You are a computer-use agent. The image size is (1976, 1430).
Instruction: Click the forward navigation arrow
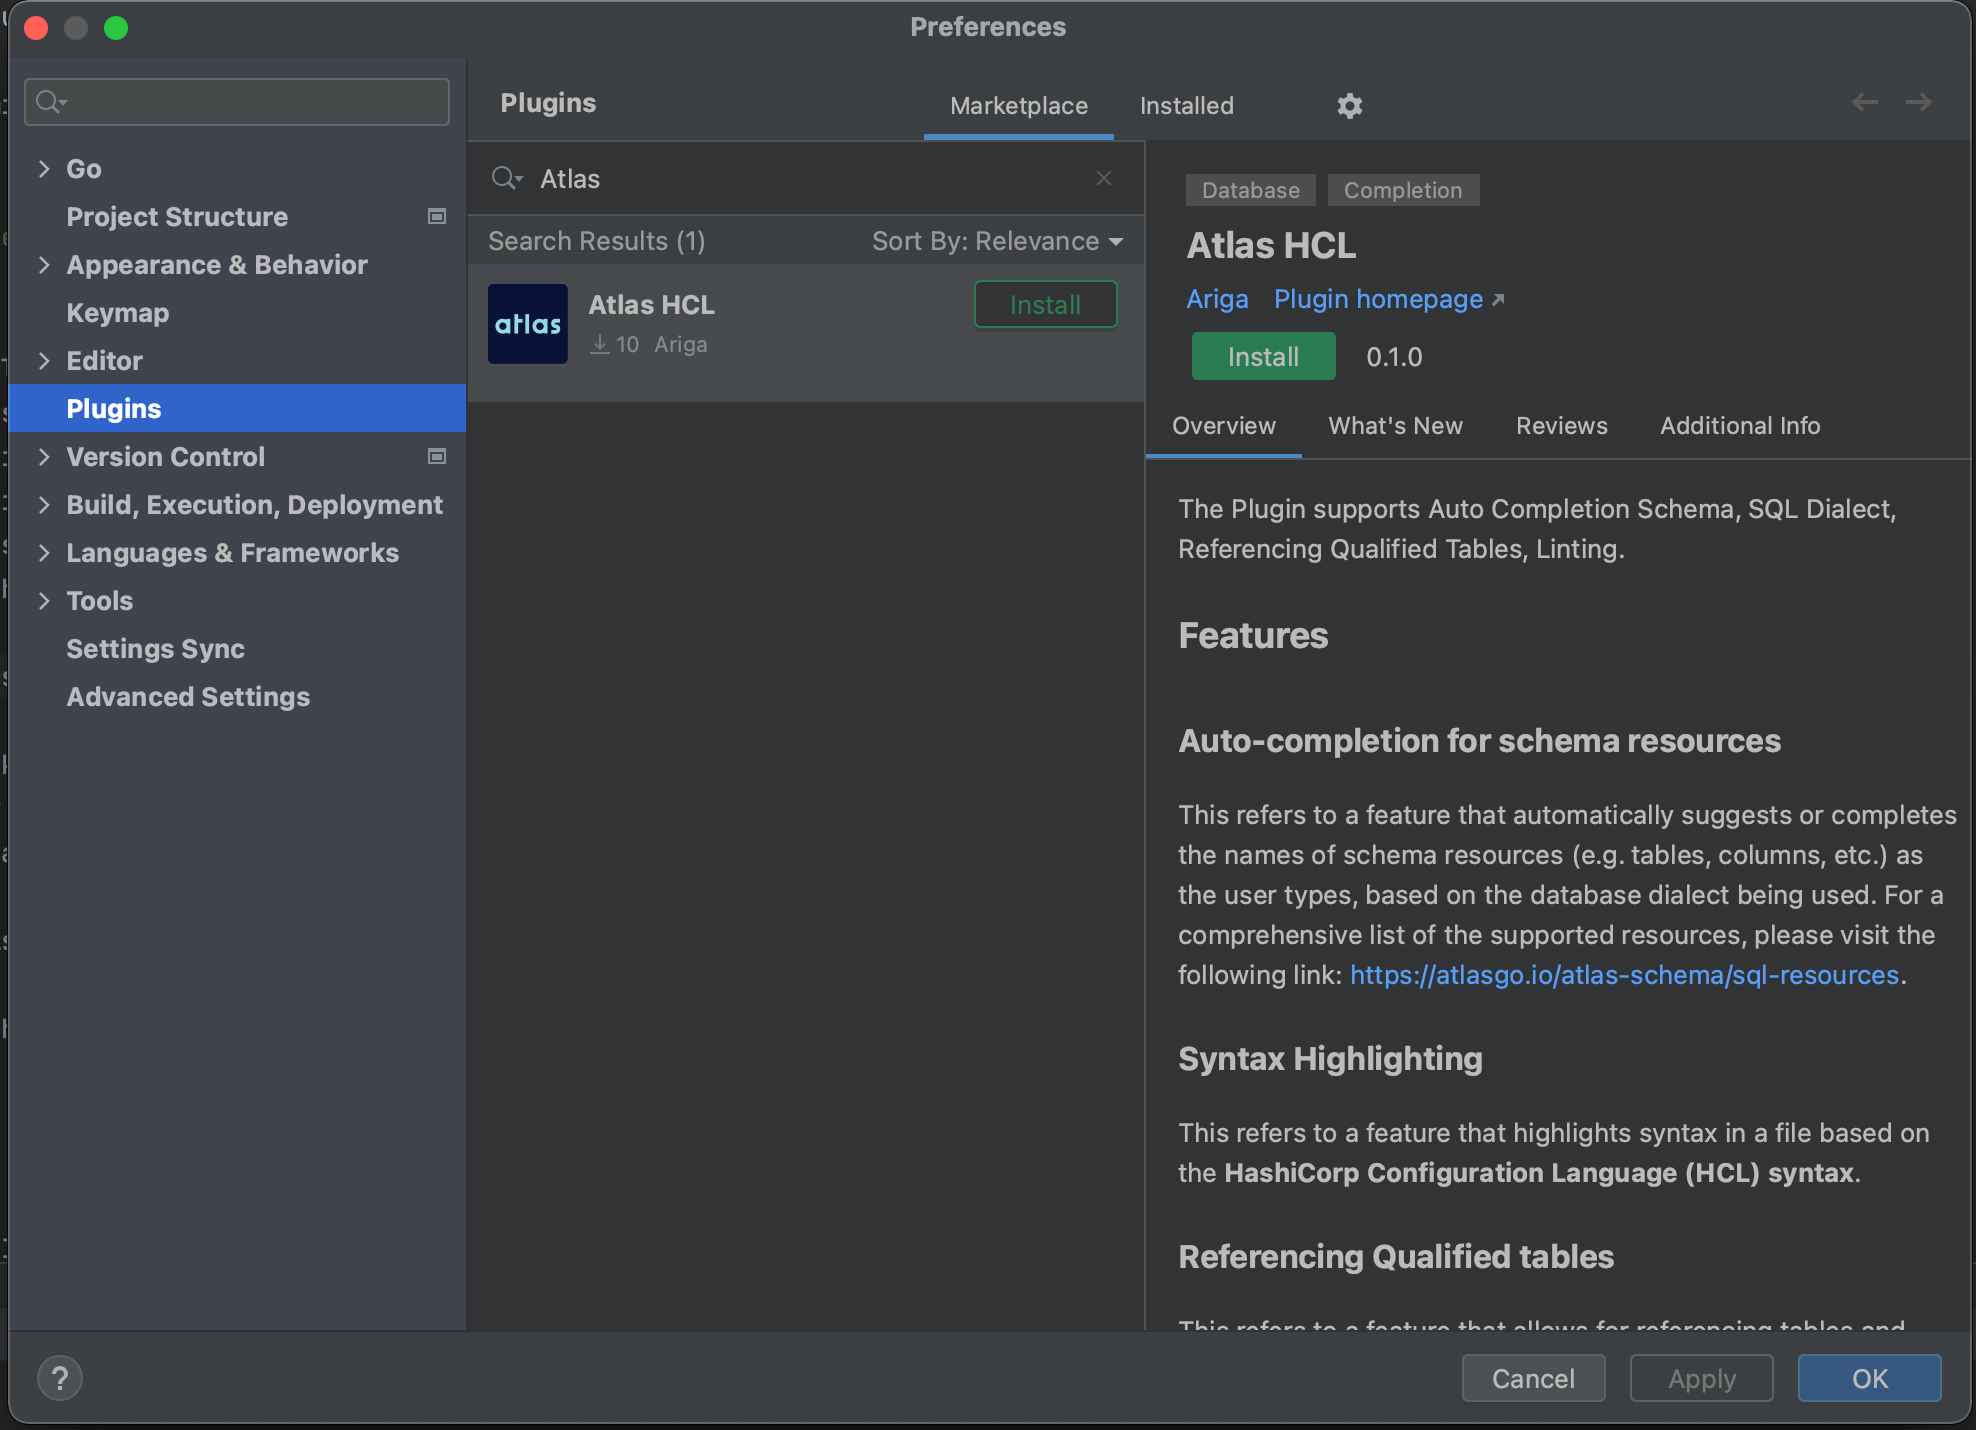tap(1919, 102)
